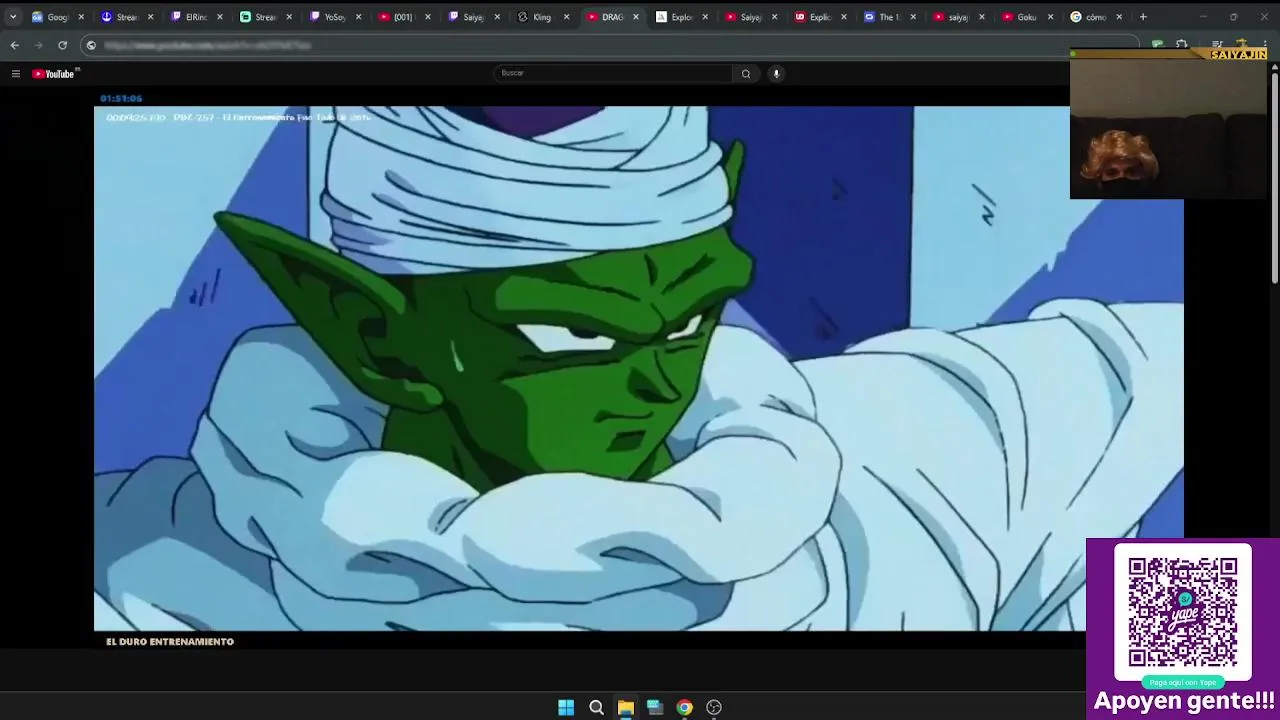Click the webcam overlay thumbnail
Viewport: 1280px width, 720px height.
pos(1168,124)
